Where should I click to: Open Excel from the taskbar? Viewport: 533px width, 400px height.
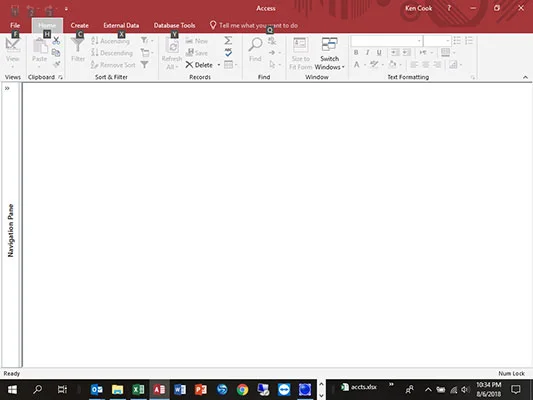[138, 389]
